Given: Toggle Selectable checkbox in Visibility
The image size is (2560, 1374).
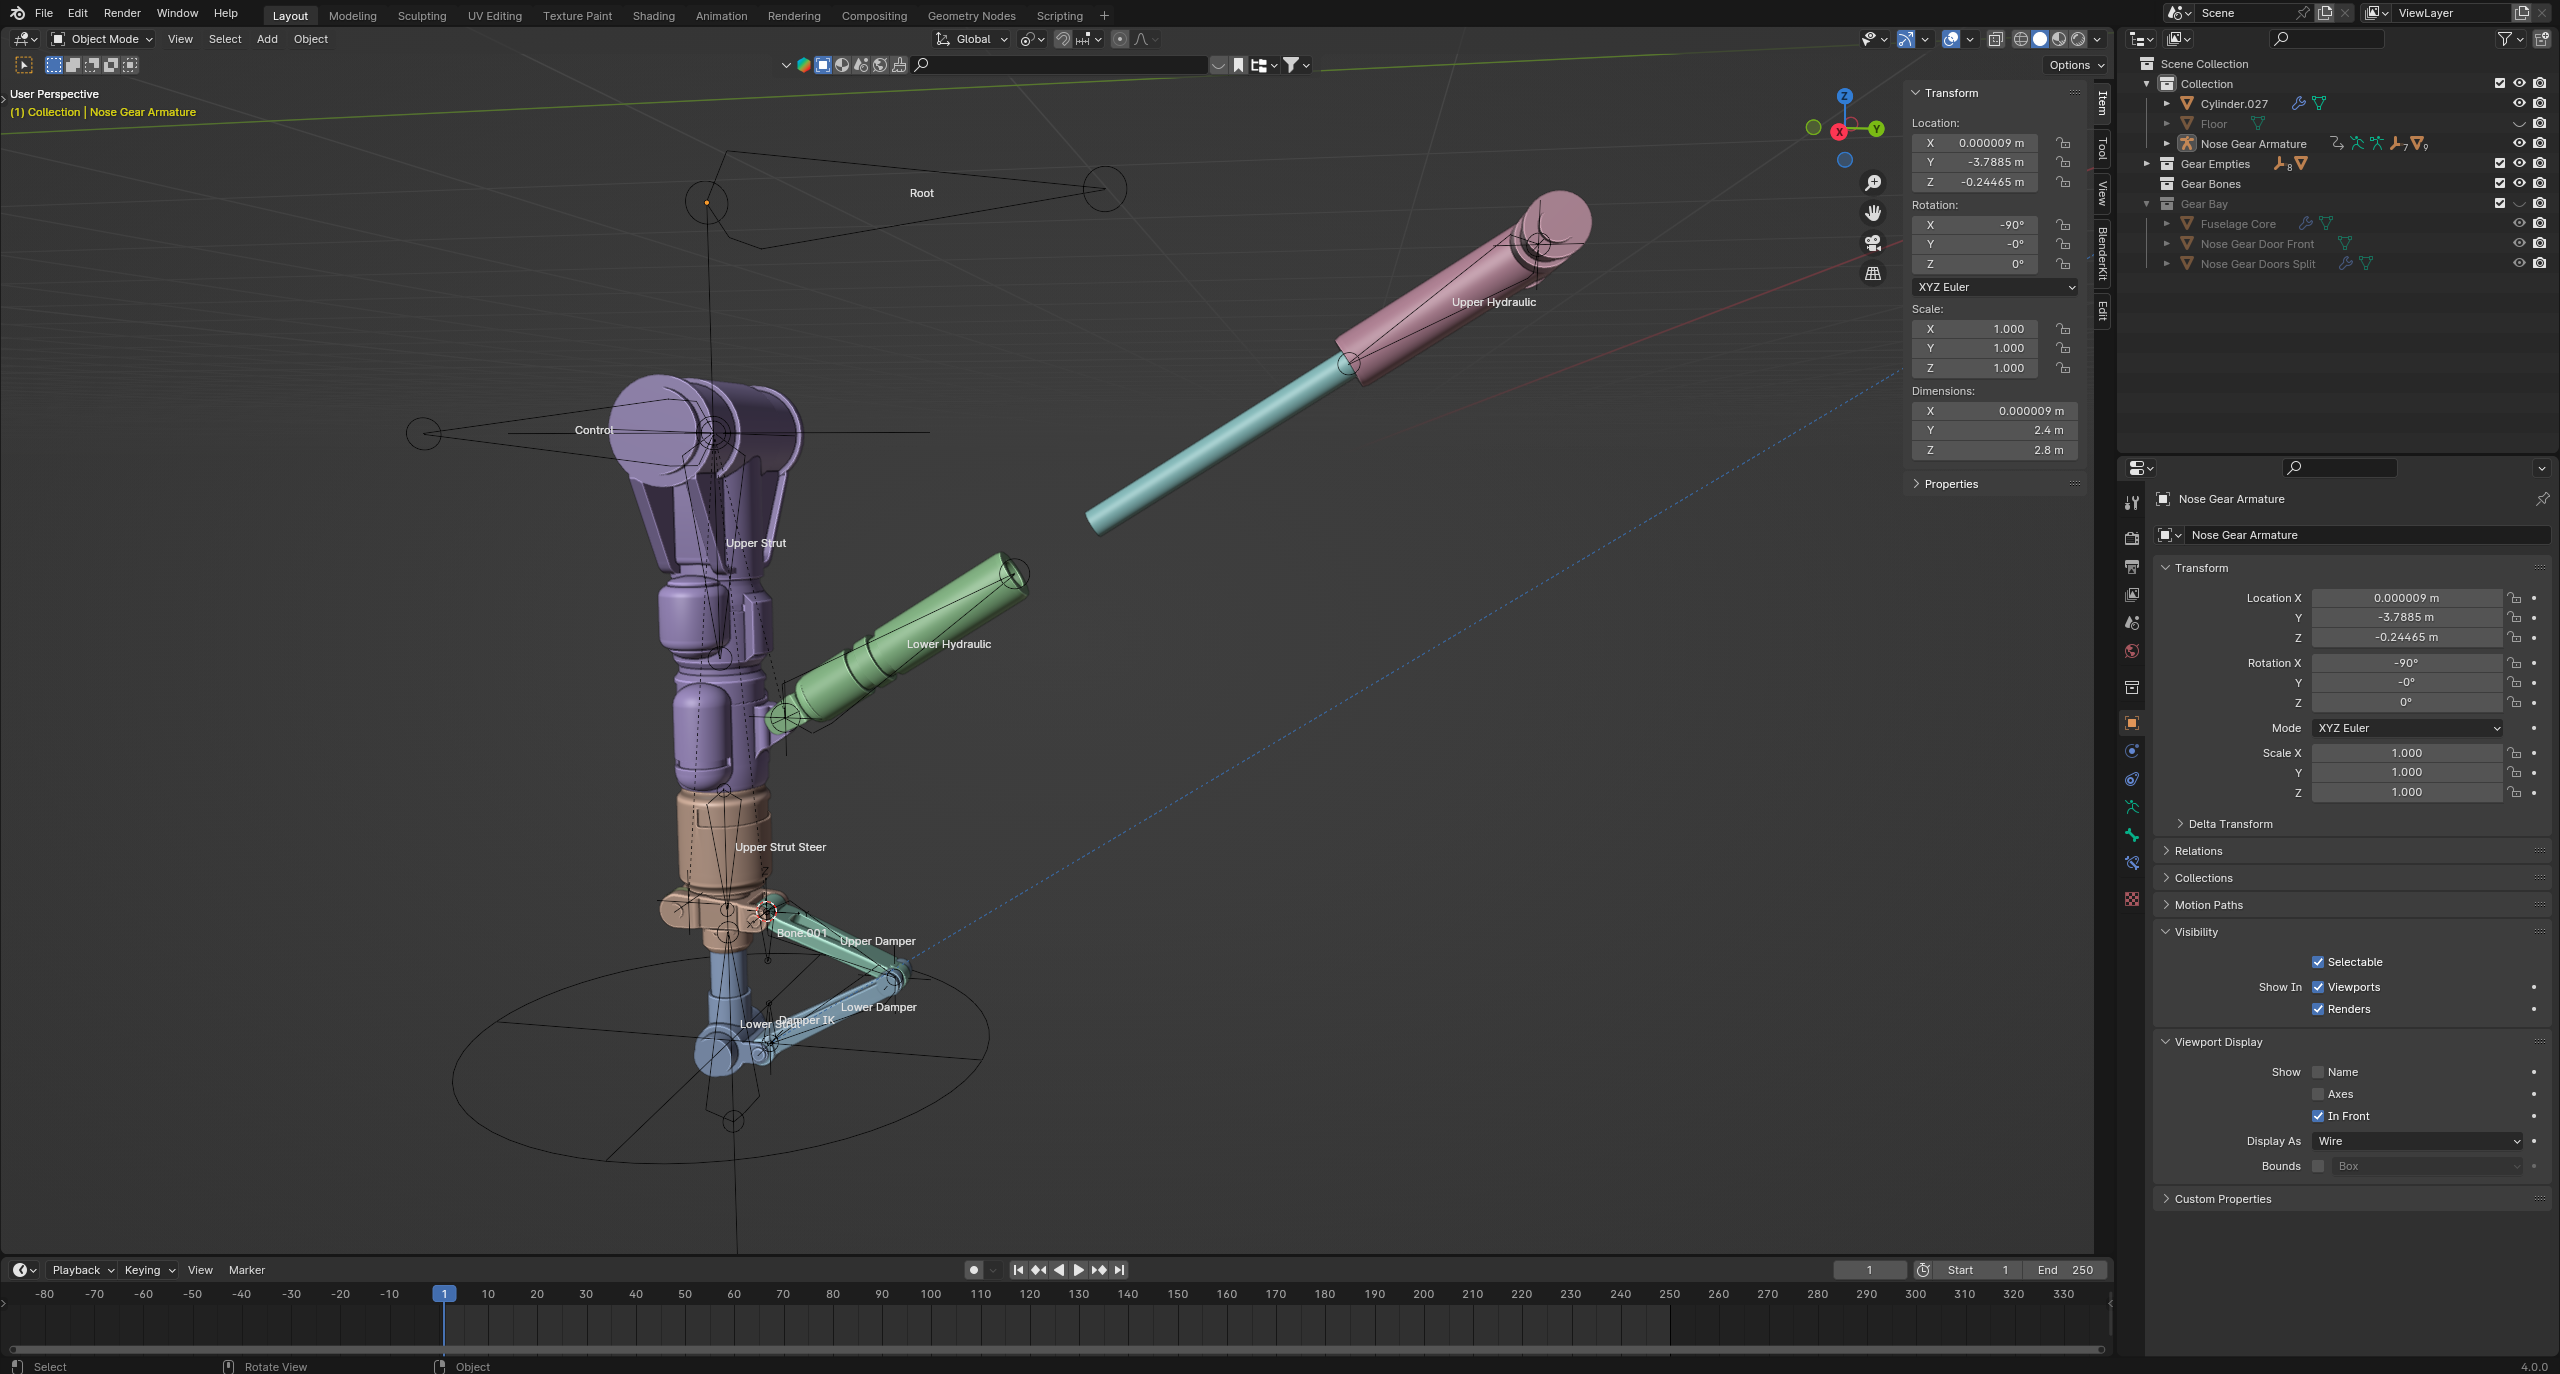Looking at the screenshot, I should coord(2317,962).
